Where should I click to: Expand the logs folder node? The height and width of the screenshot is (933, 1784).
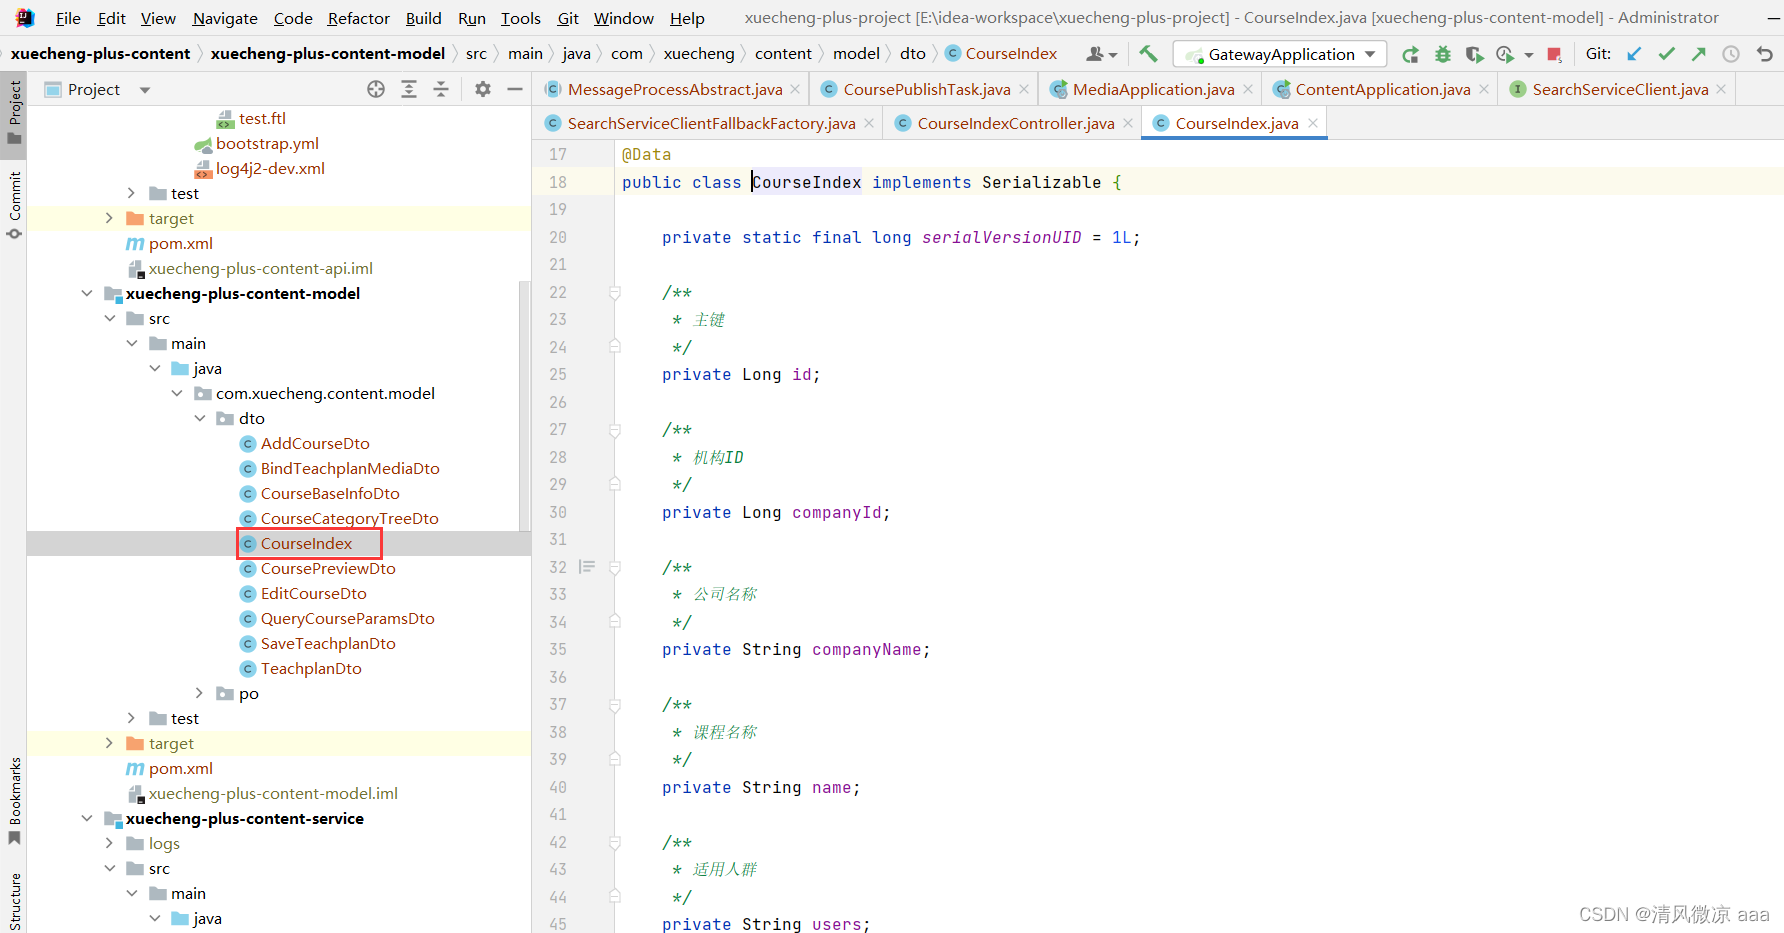(x=110, y=843)
